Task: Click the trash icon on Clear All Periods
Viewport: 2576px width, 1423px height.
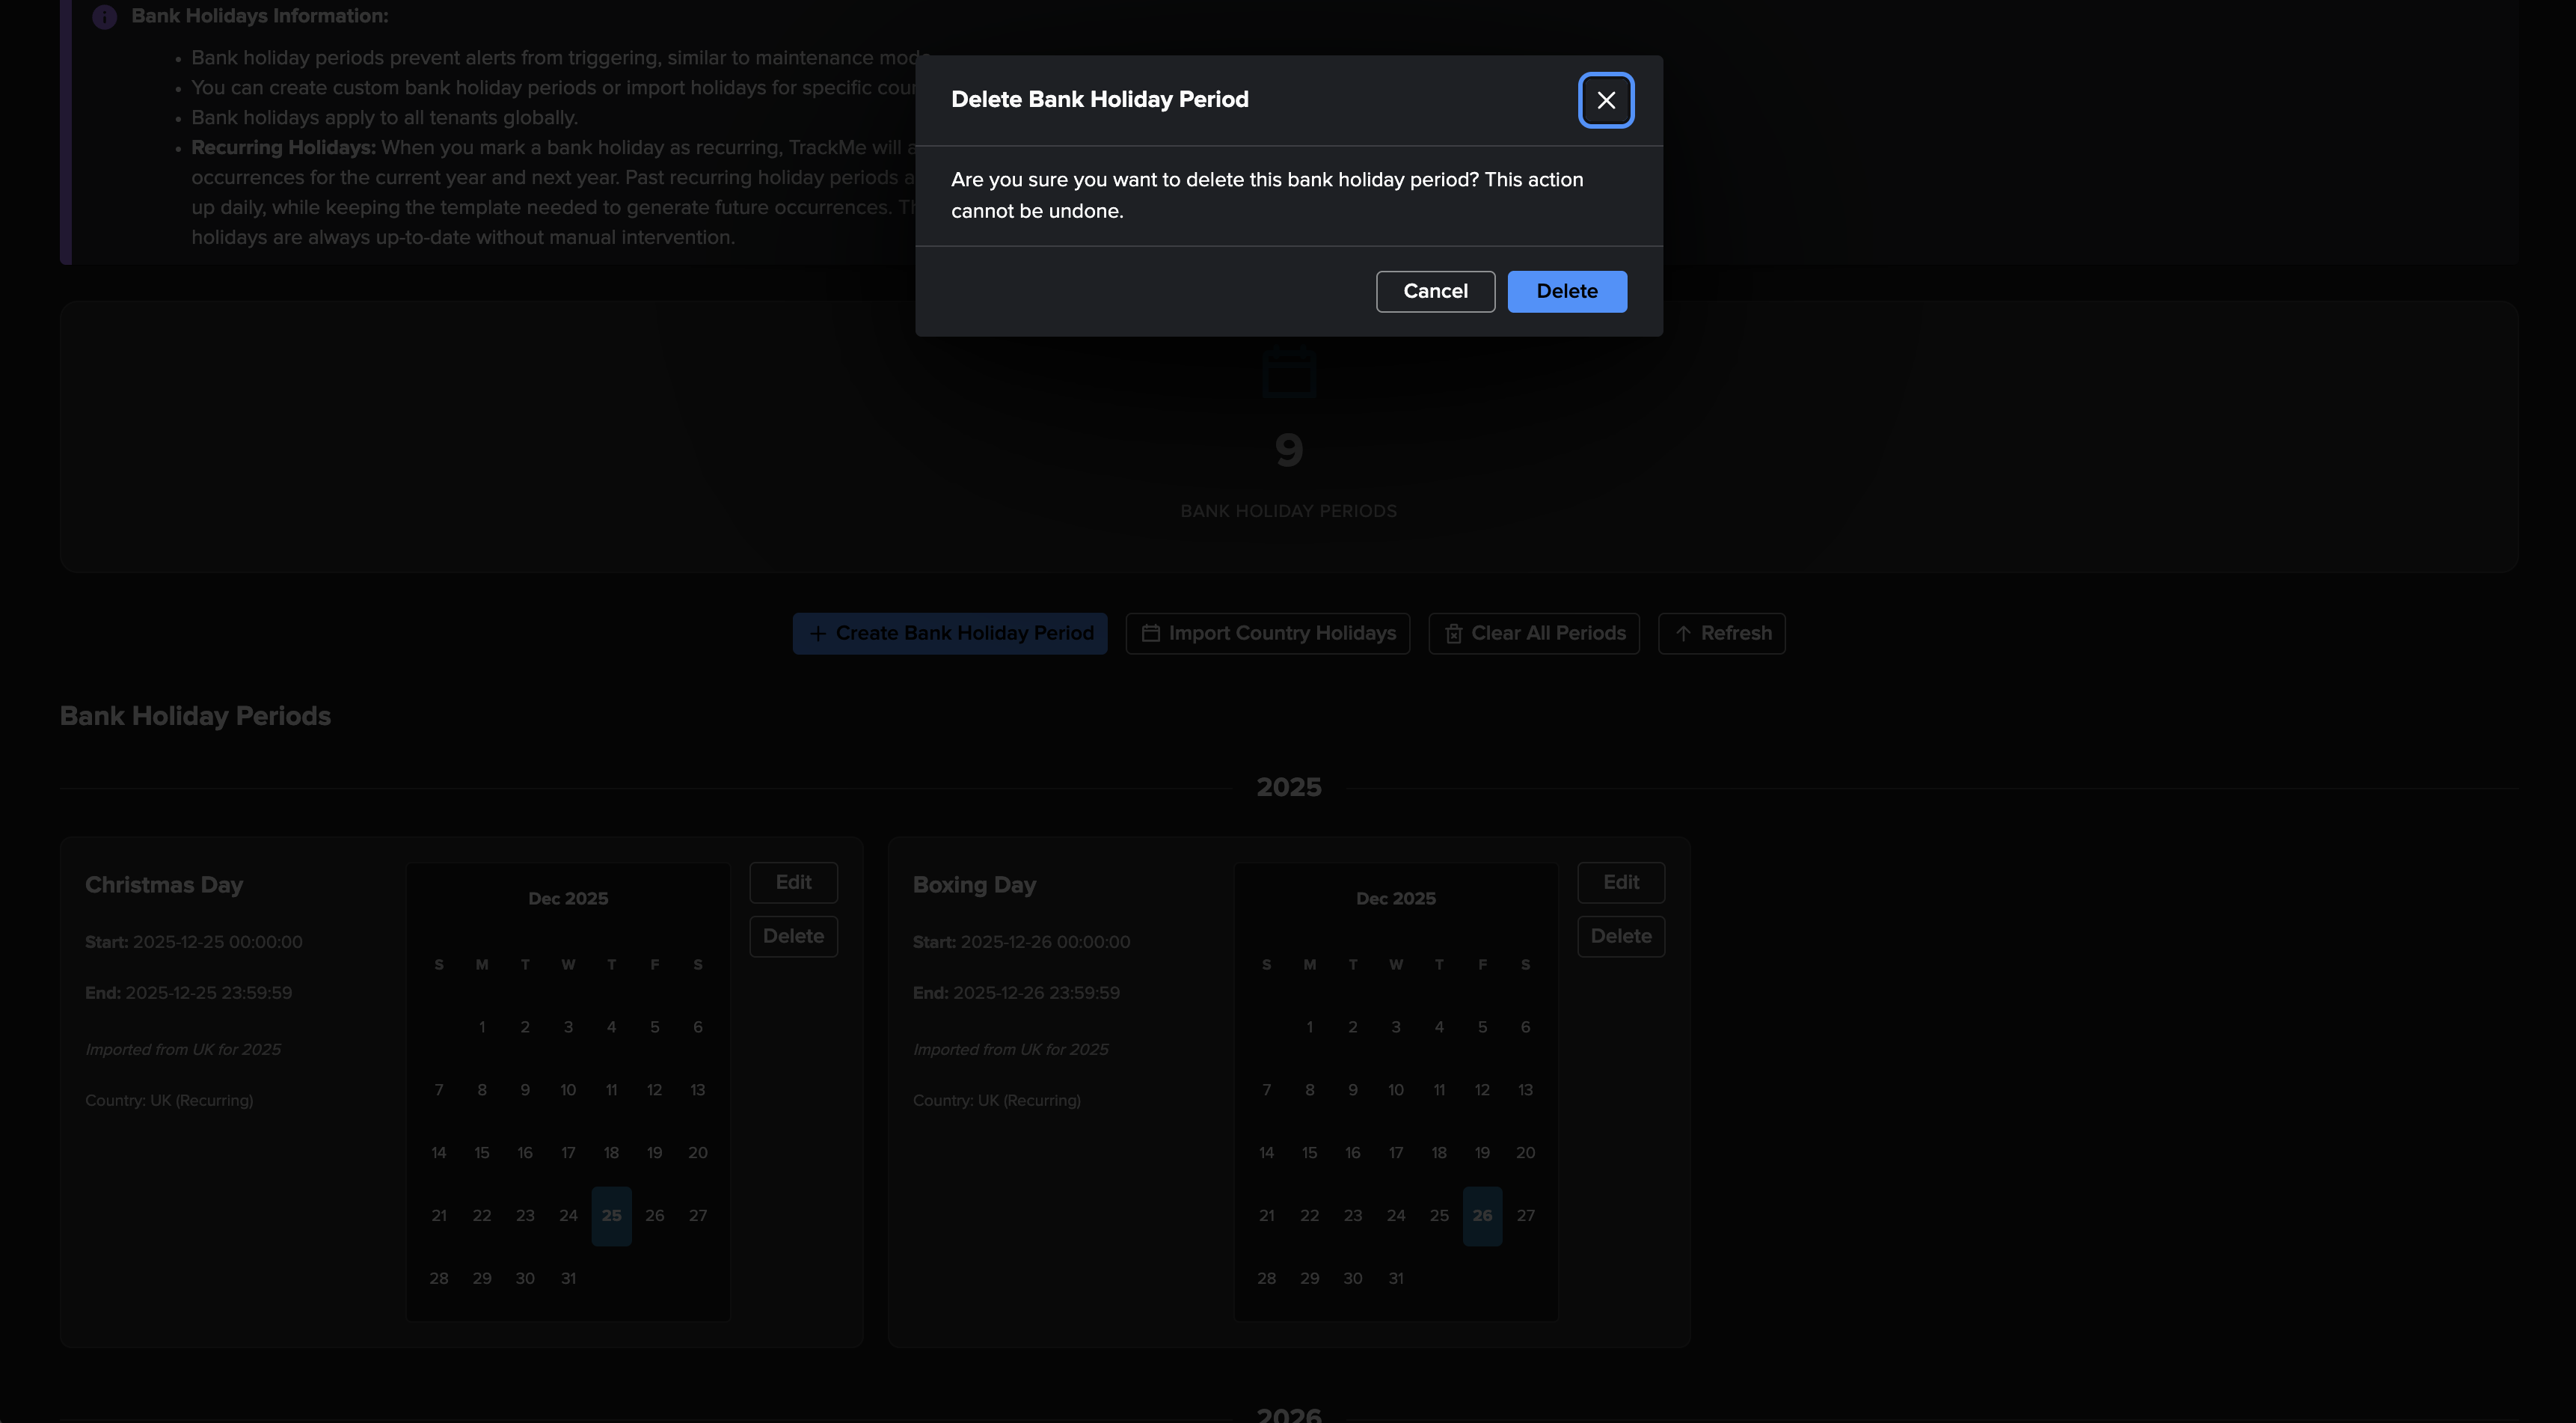Action: (1453, 634)
